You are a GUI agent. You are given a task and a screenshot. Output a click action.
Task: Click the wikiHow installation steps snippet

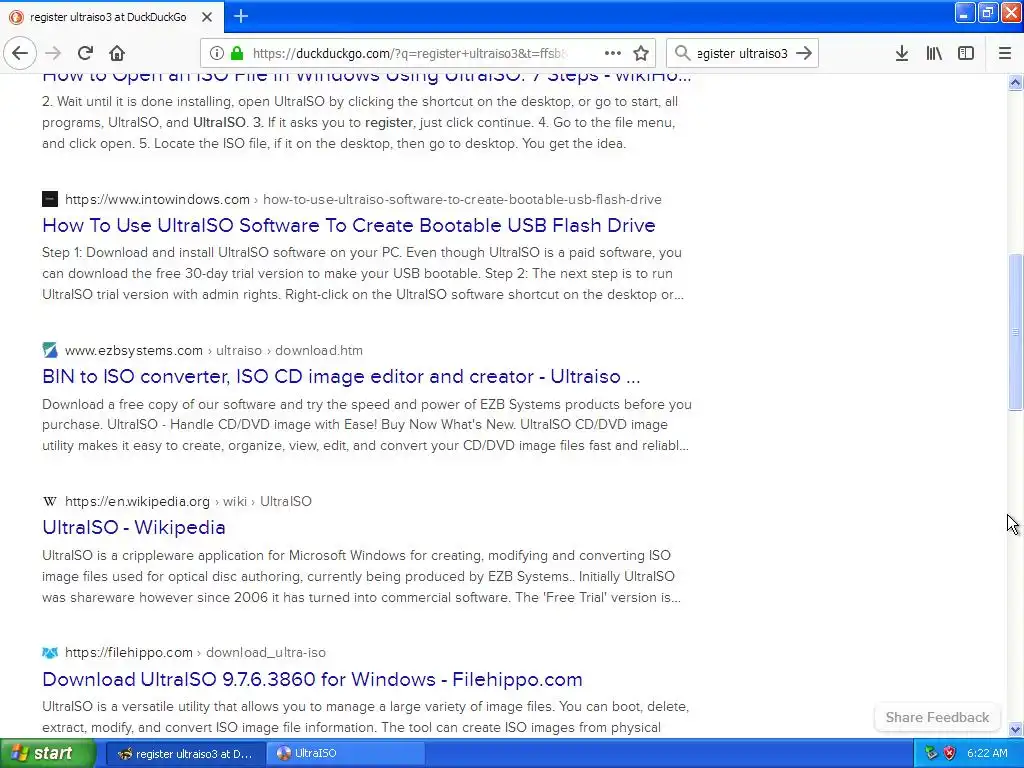360,122
